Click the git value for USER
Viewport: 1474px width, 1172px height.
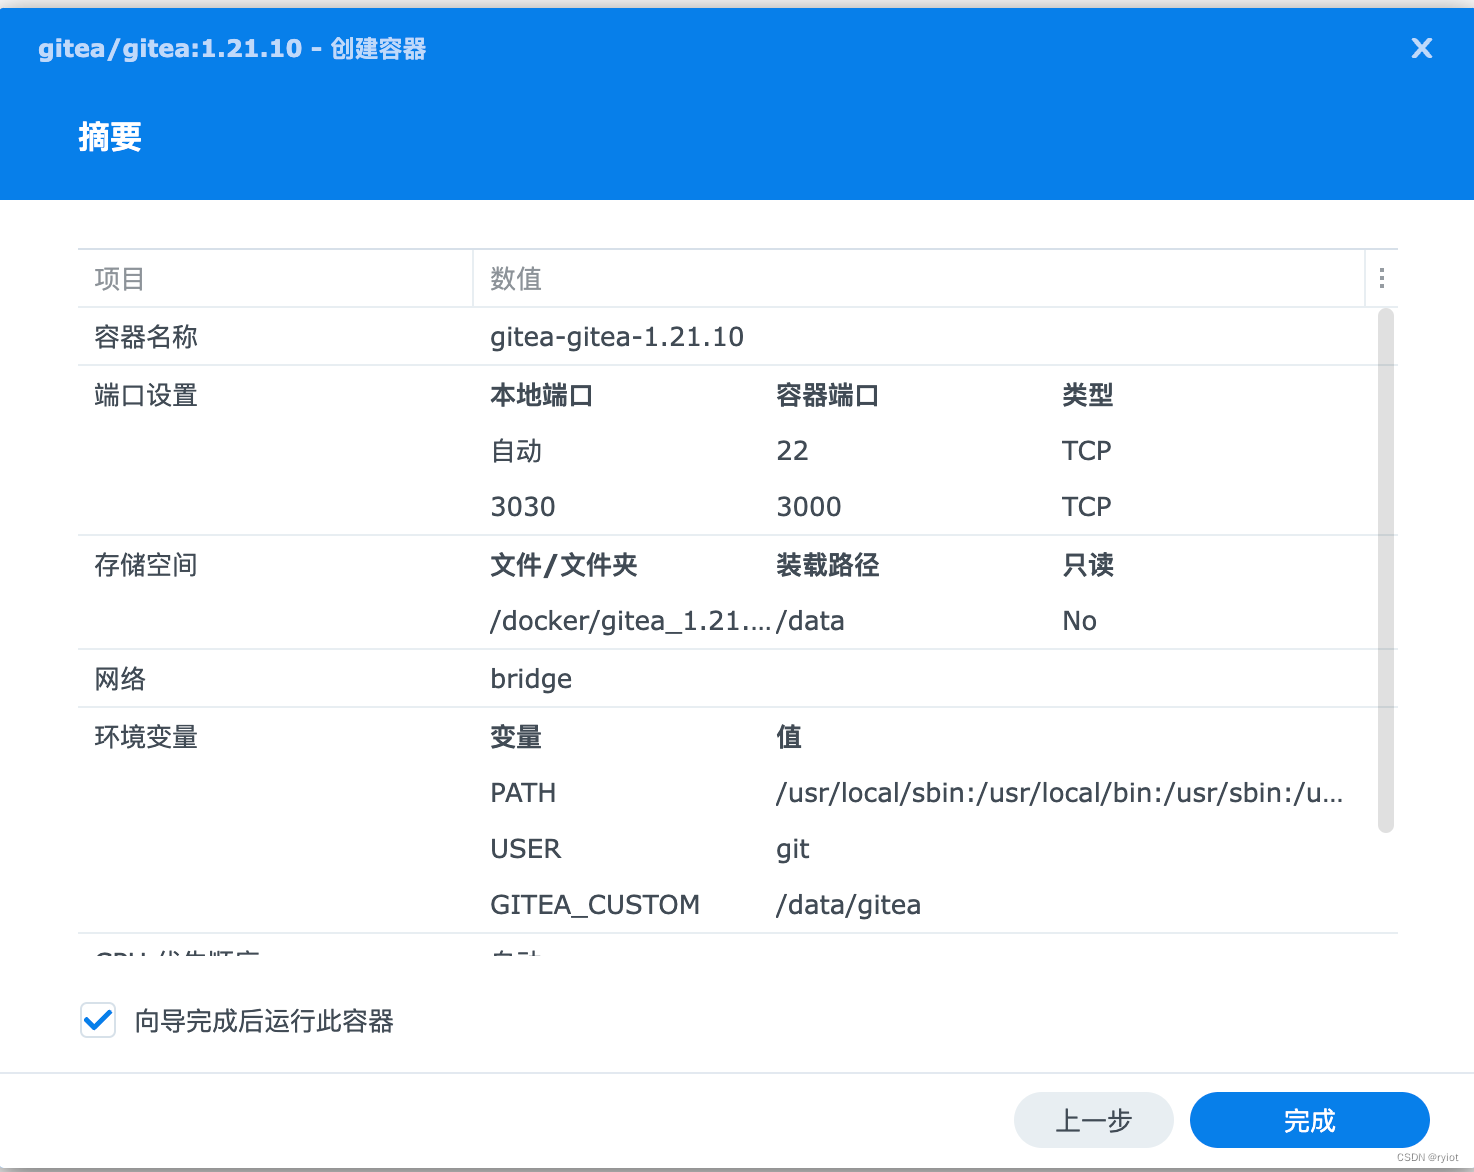click(x=793, y=849)
